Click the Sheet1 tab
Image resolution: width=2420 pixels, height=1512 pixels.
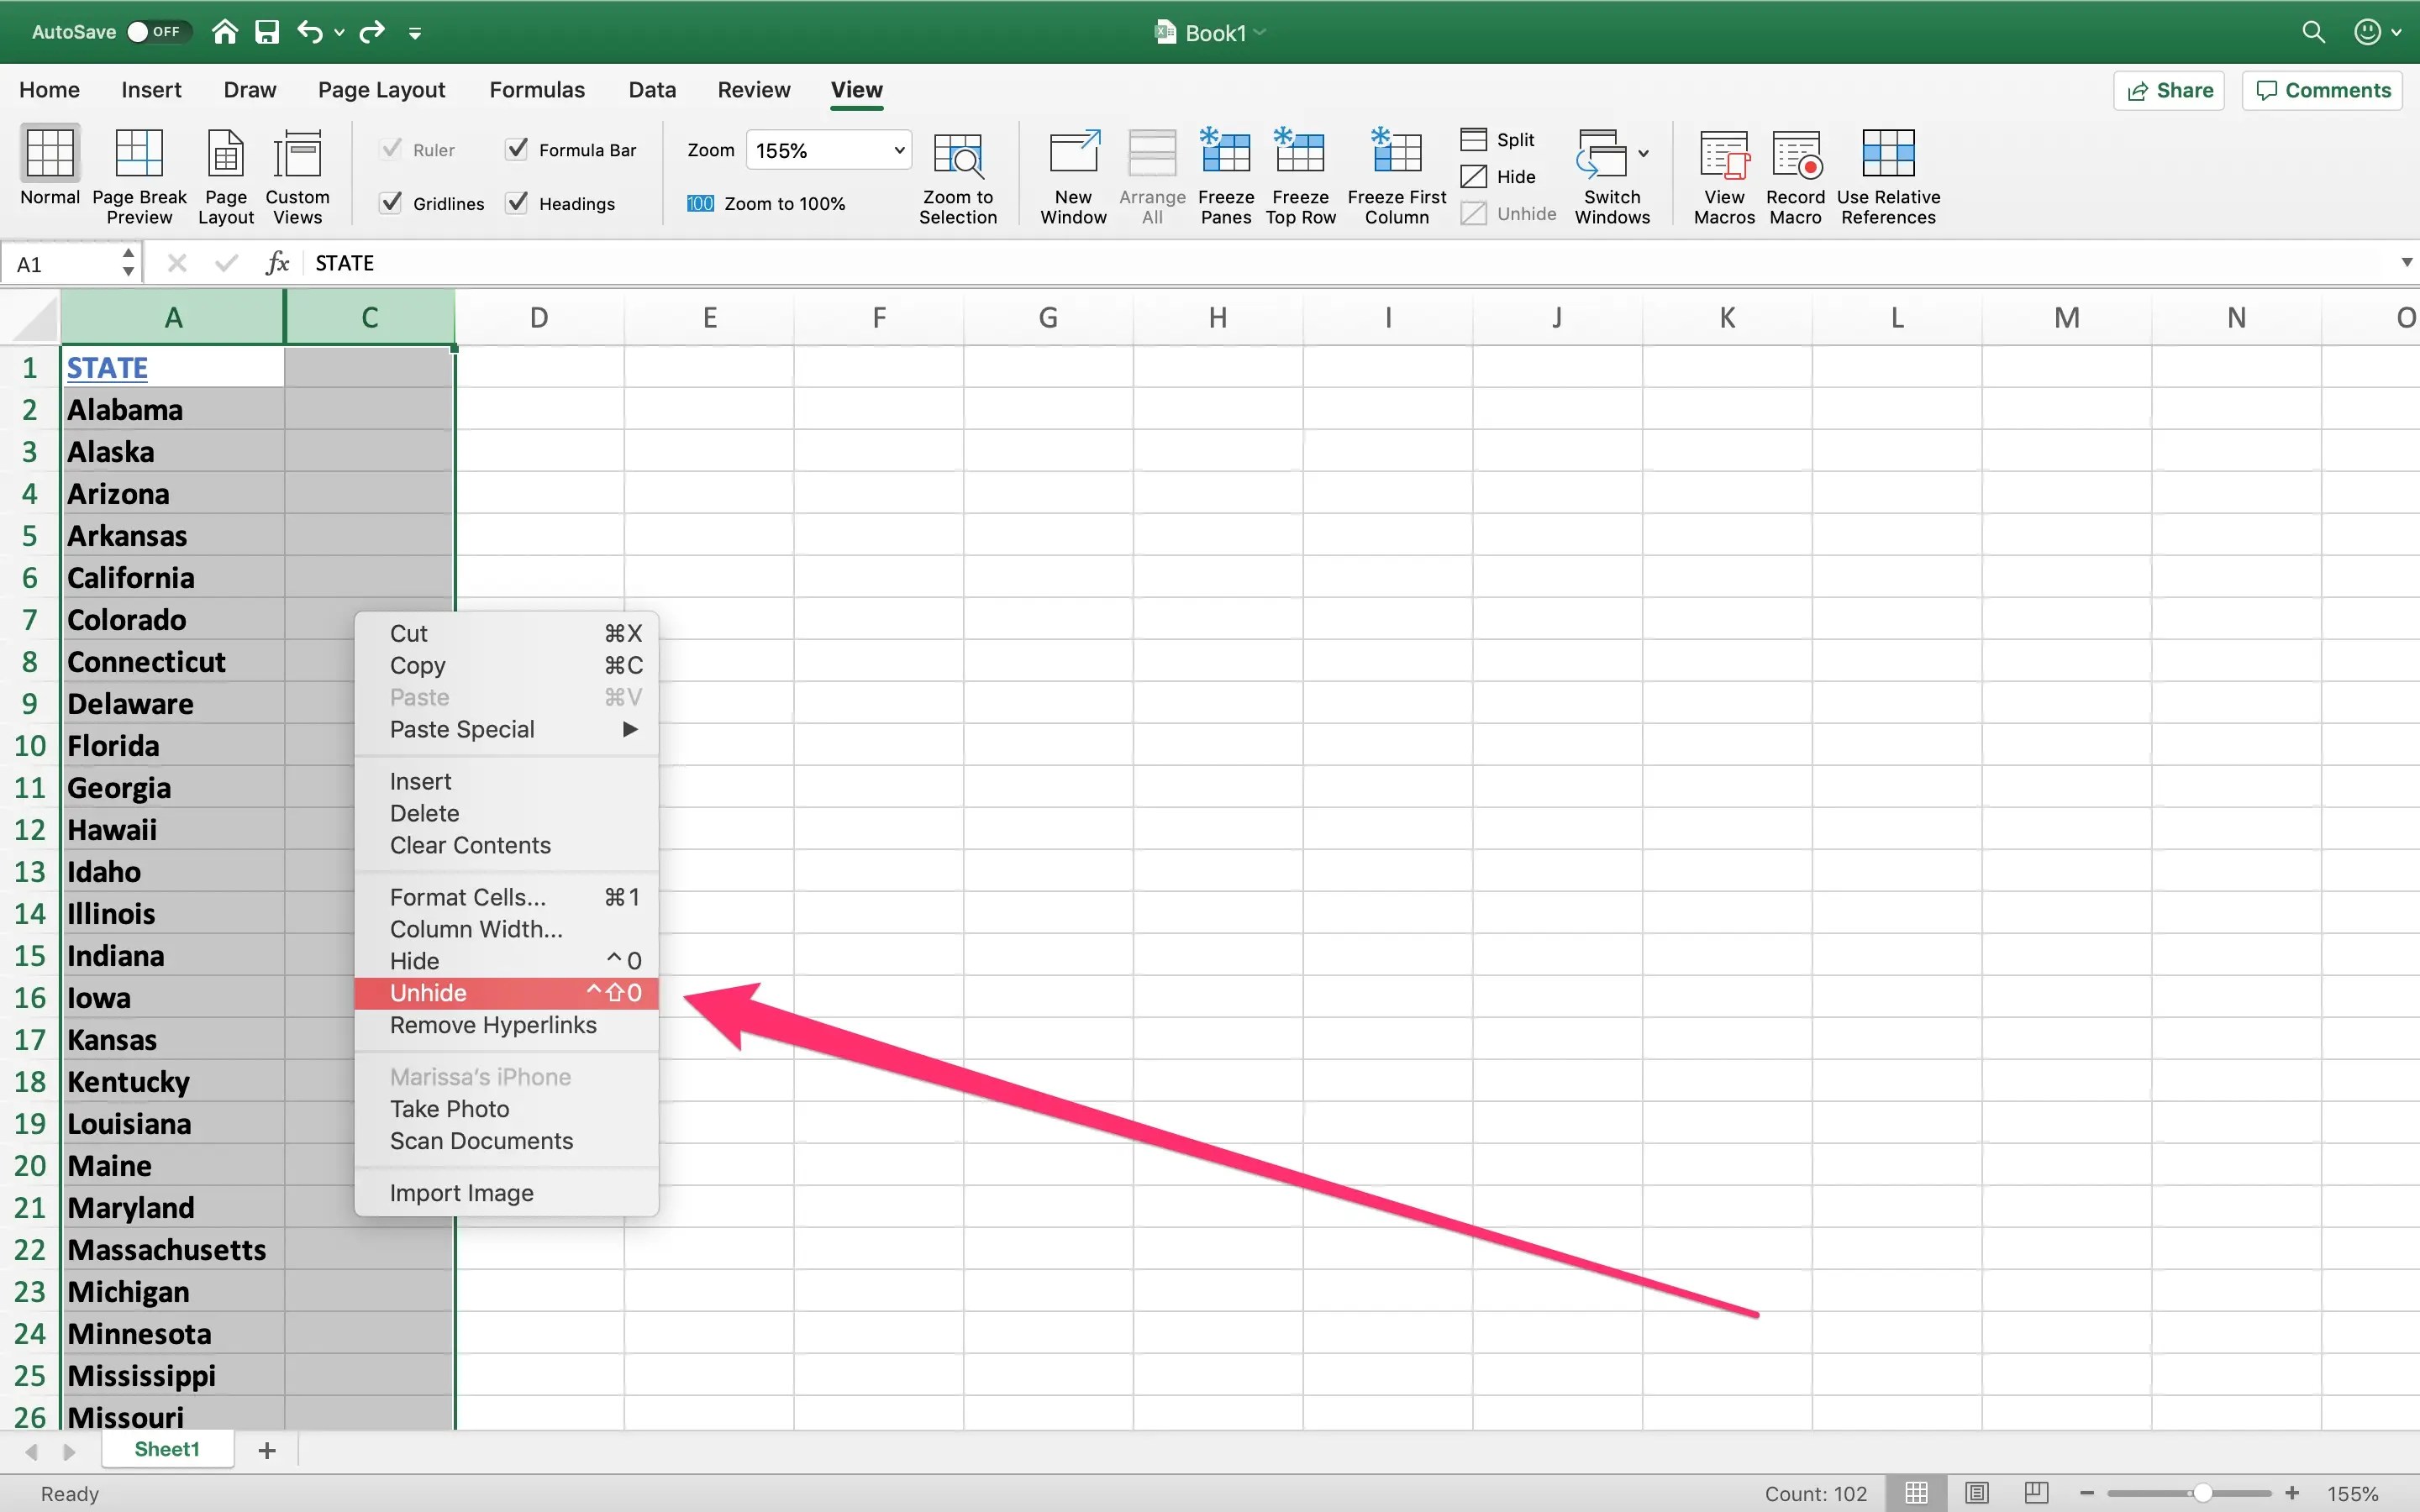pyautogui.click(x=167, y=1449)
